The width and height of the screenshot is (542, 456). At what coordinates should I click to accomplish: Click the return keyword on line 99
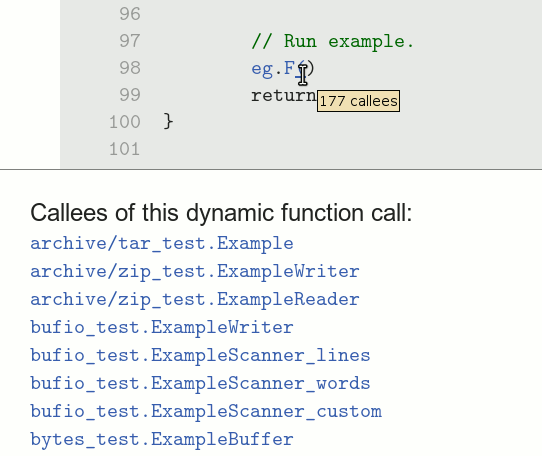pos(284,95)
